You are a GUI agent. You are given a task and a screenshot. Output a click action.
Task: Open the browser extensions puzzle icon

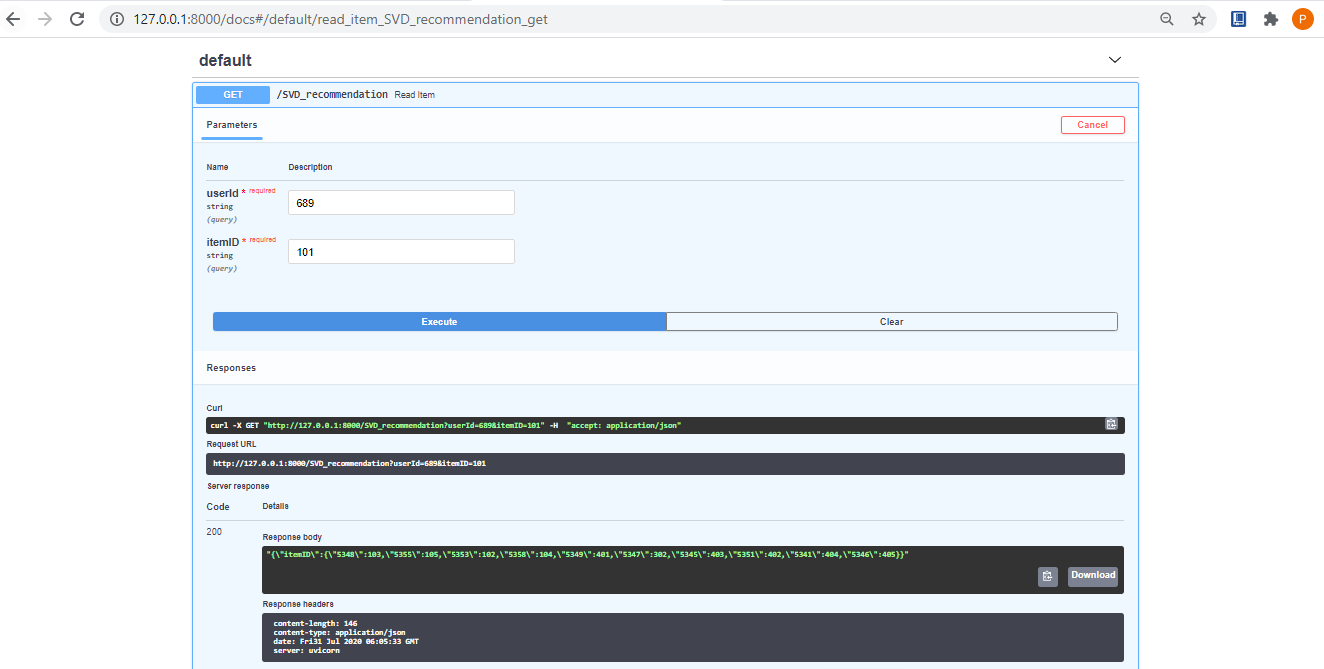(x=1270, y=18)
